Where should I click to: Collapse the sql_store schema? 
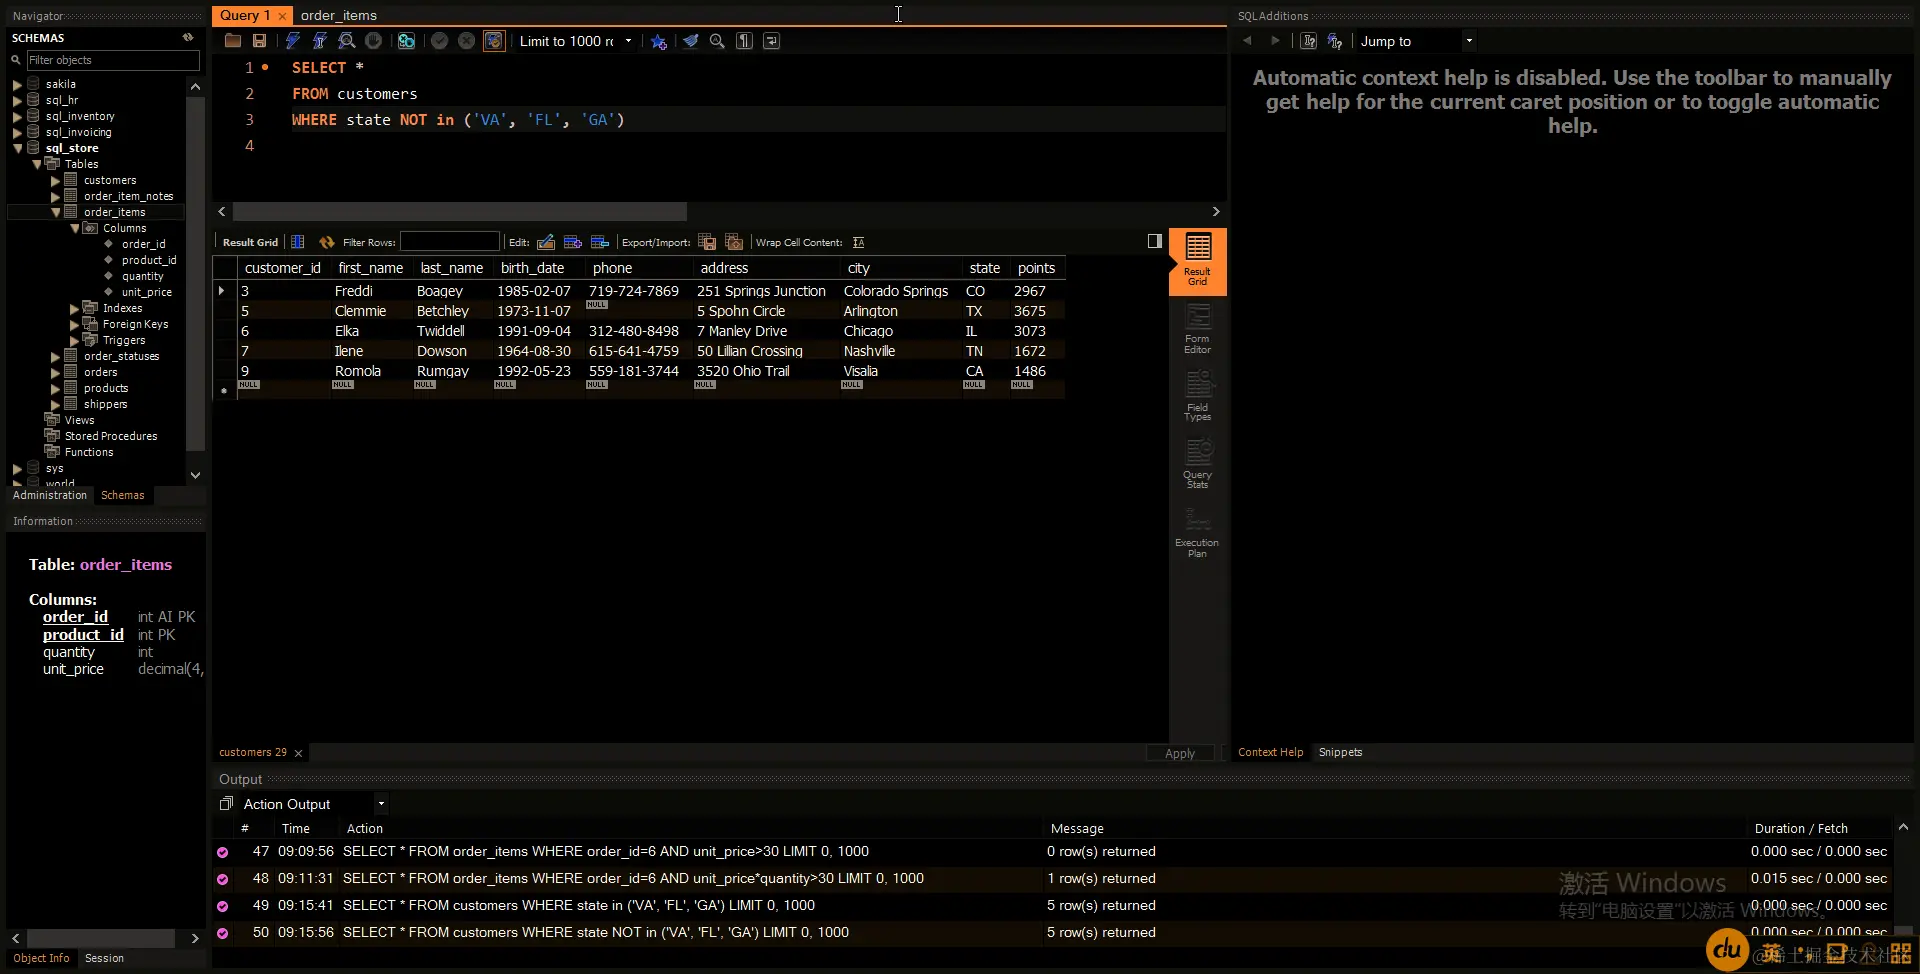tap(17, 149)
